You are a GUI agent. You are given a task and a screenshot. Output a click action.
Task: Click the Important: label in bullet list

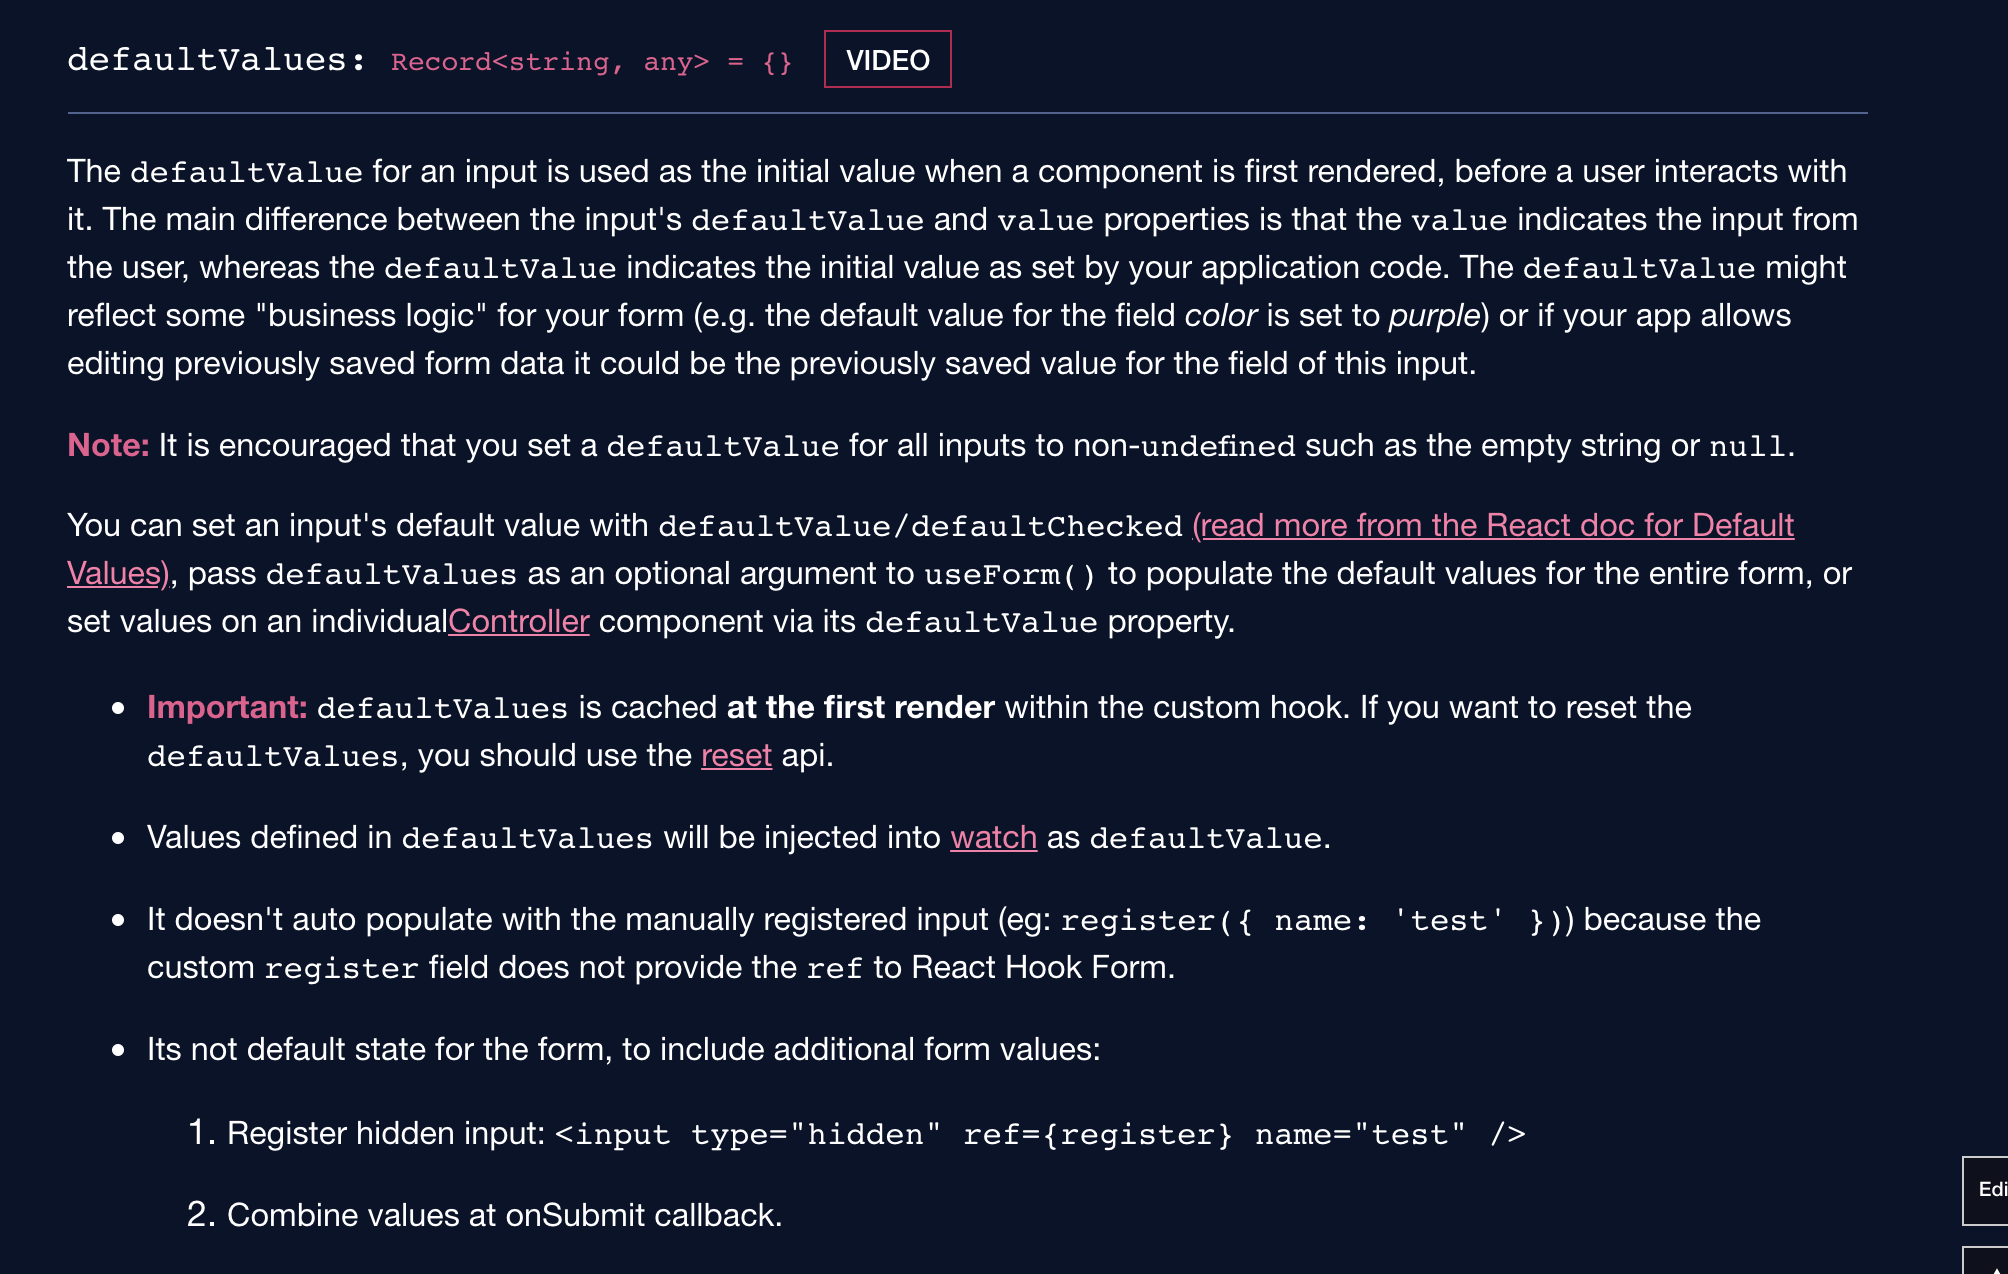tap(228, 707)
